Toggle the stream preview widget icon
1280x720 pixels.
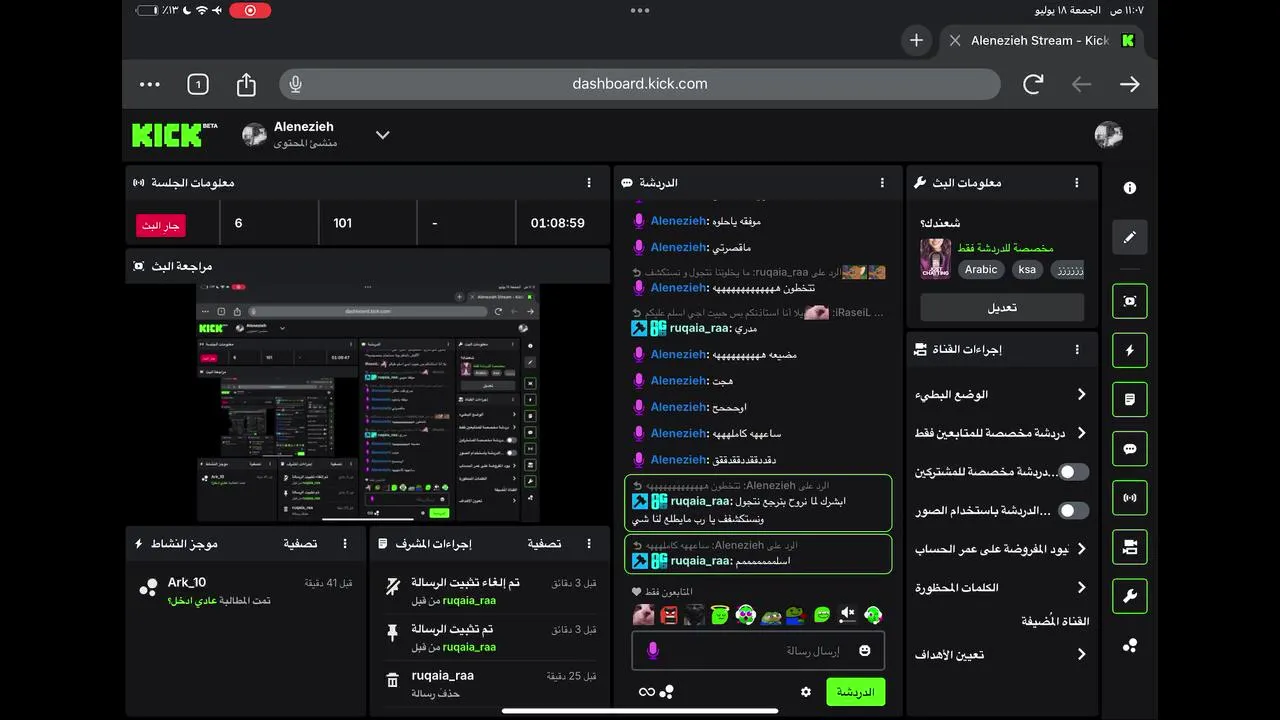(1129, 301)
